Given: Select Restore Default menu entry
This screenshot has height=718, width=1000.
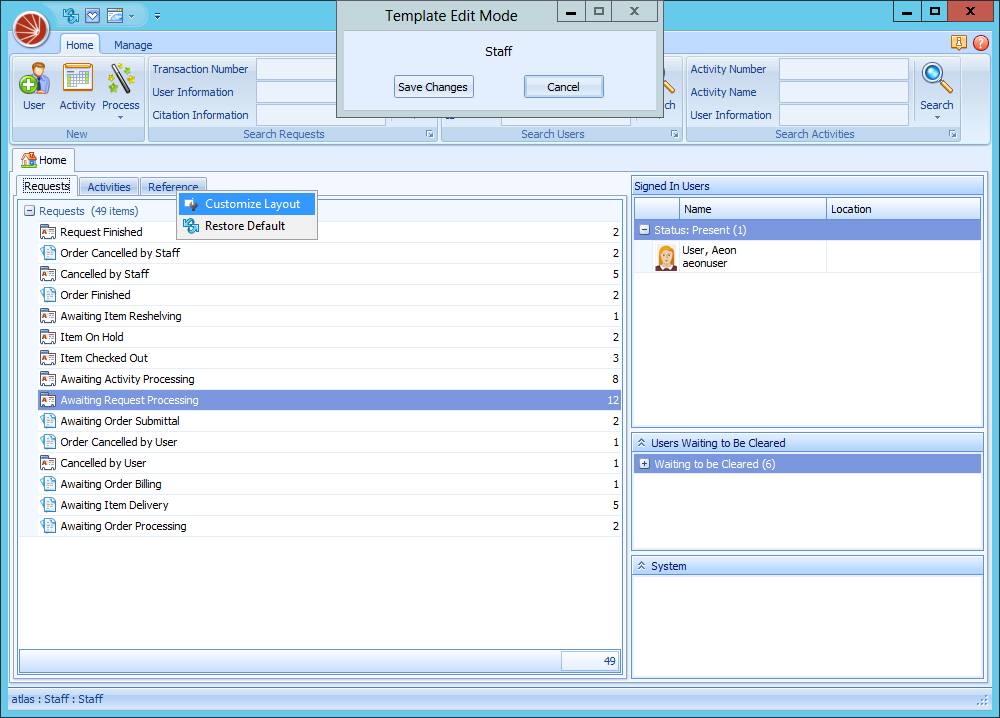Looking at the screenshot, I should pyautogui.click(x=245, y=226).
